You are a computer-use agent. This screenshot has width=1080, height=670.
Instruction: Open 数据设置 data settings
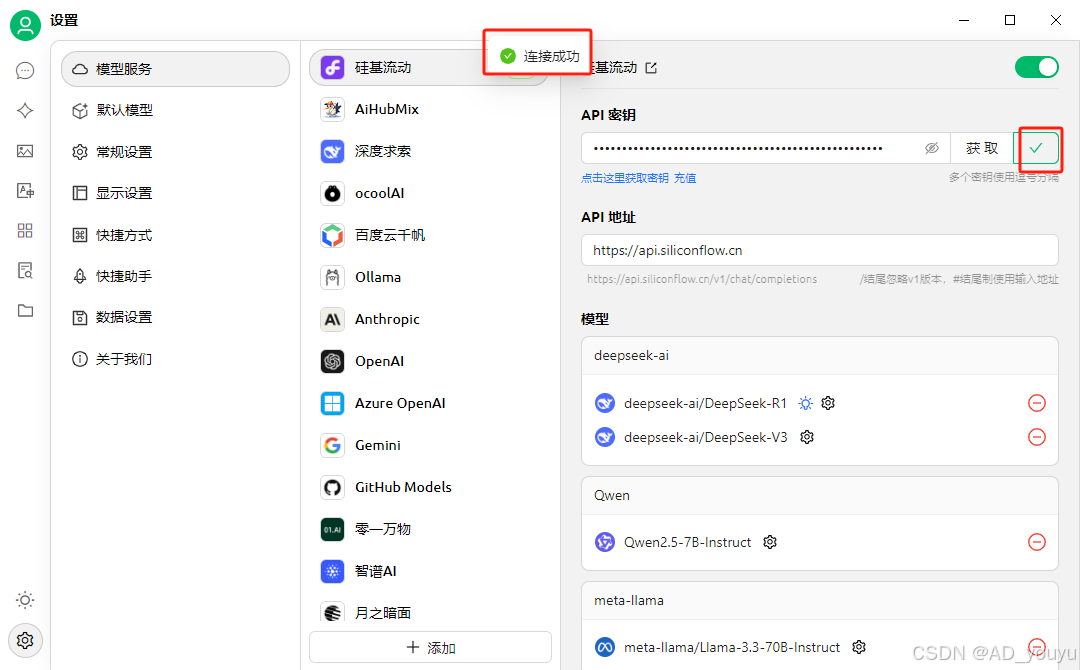point(176,317)
